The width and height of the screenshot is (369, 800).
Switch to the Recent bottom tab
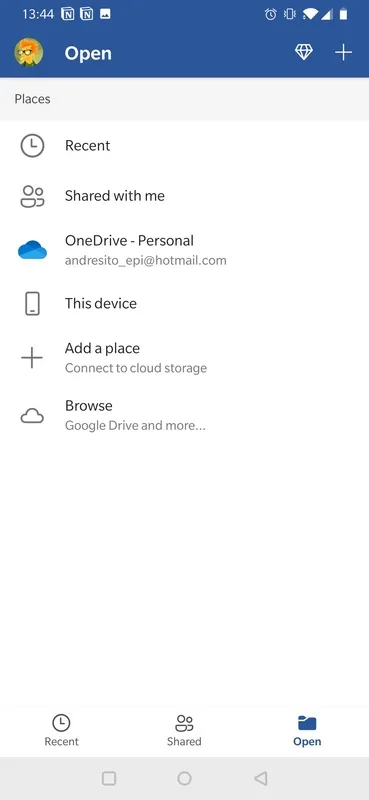[x=61, y=731]
